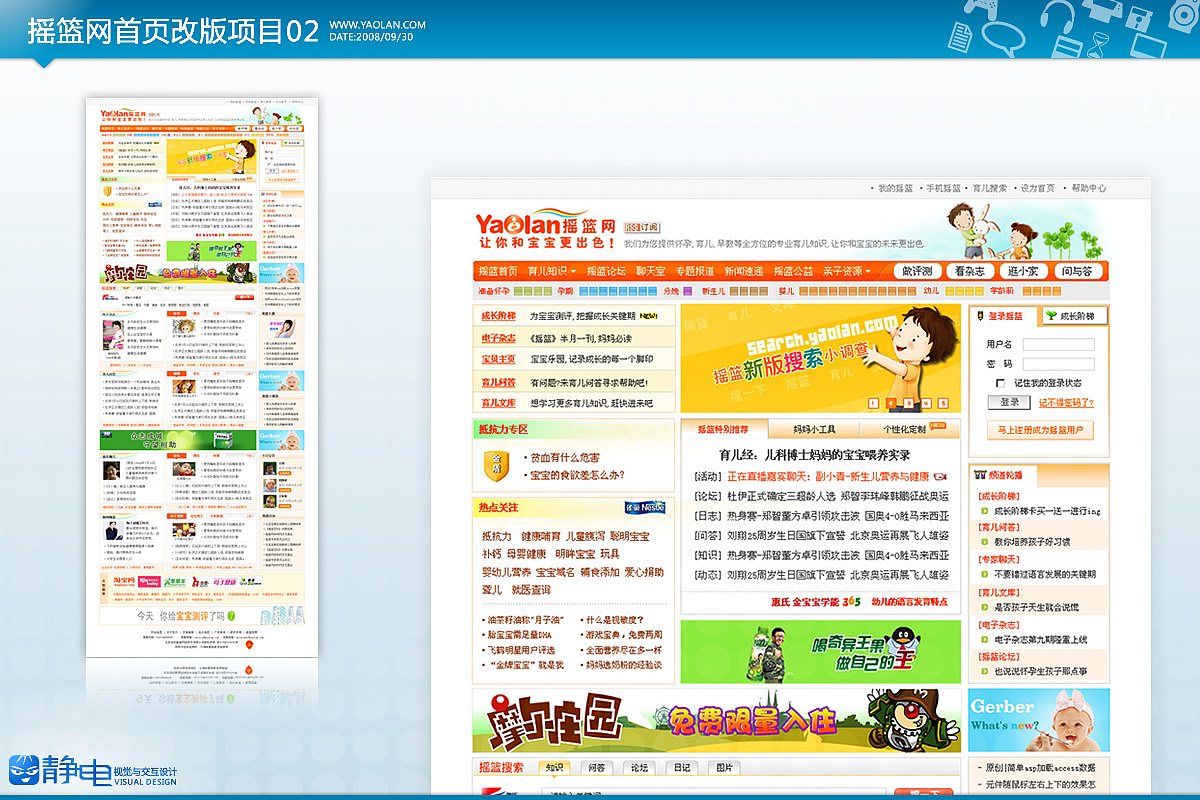Click the gold shield icon in 抵抗力专区
This screenshot has height=800, width=1200.
tap(496, 462)
